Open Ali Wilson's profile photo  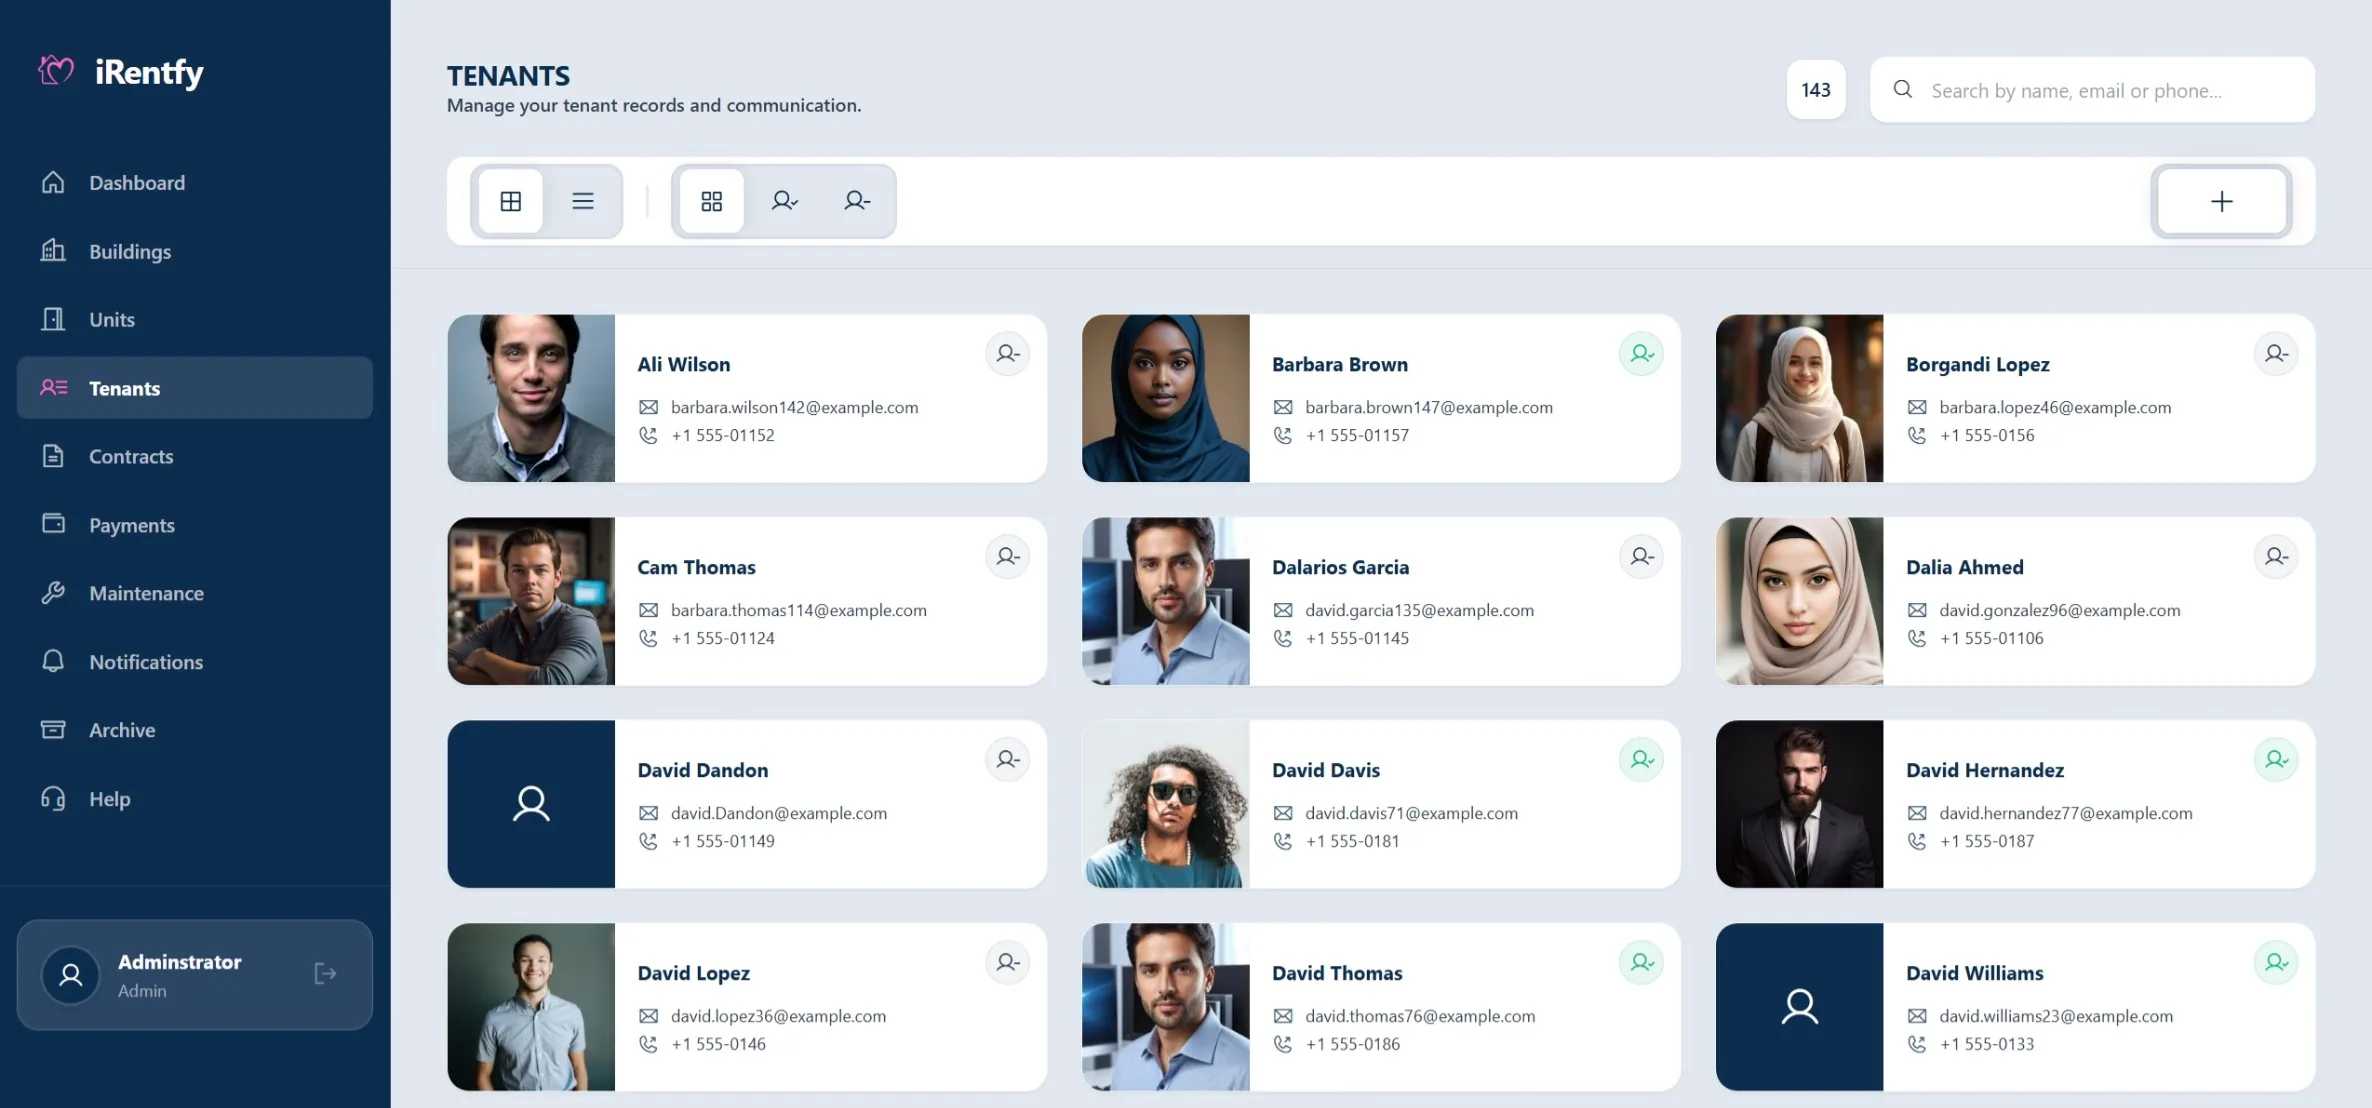point(531,398)
